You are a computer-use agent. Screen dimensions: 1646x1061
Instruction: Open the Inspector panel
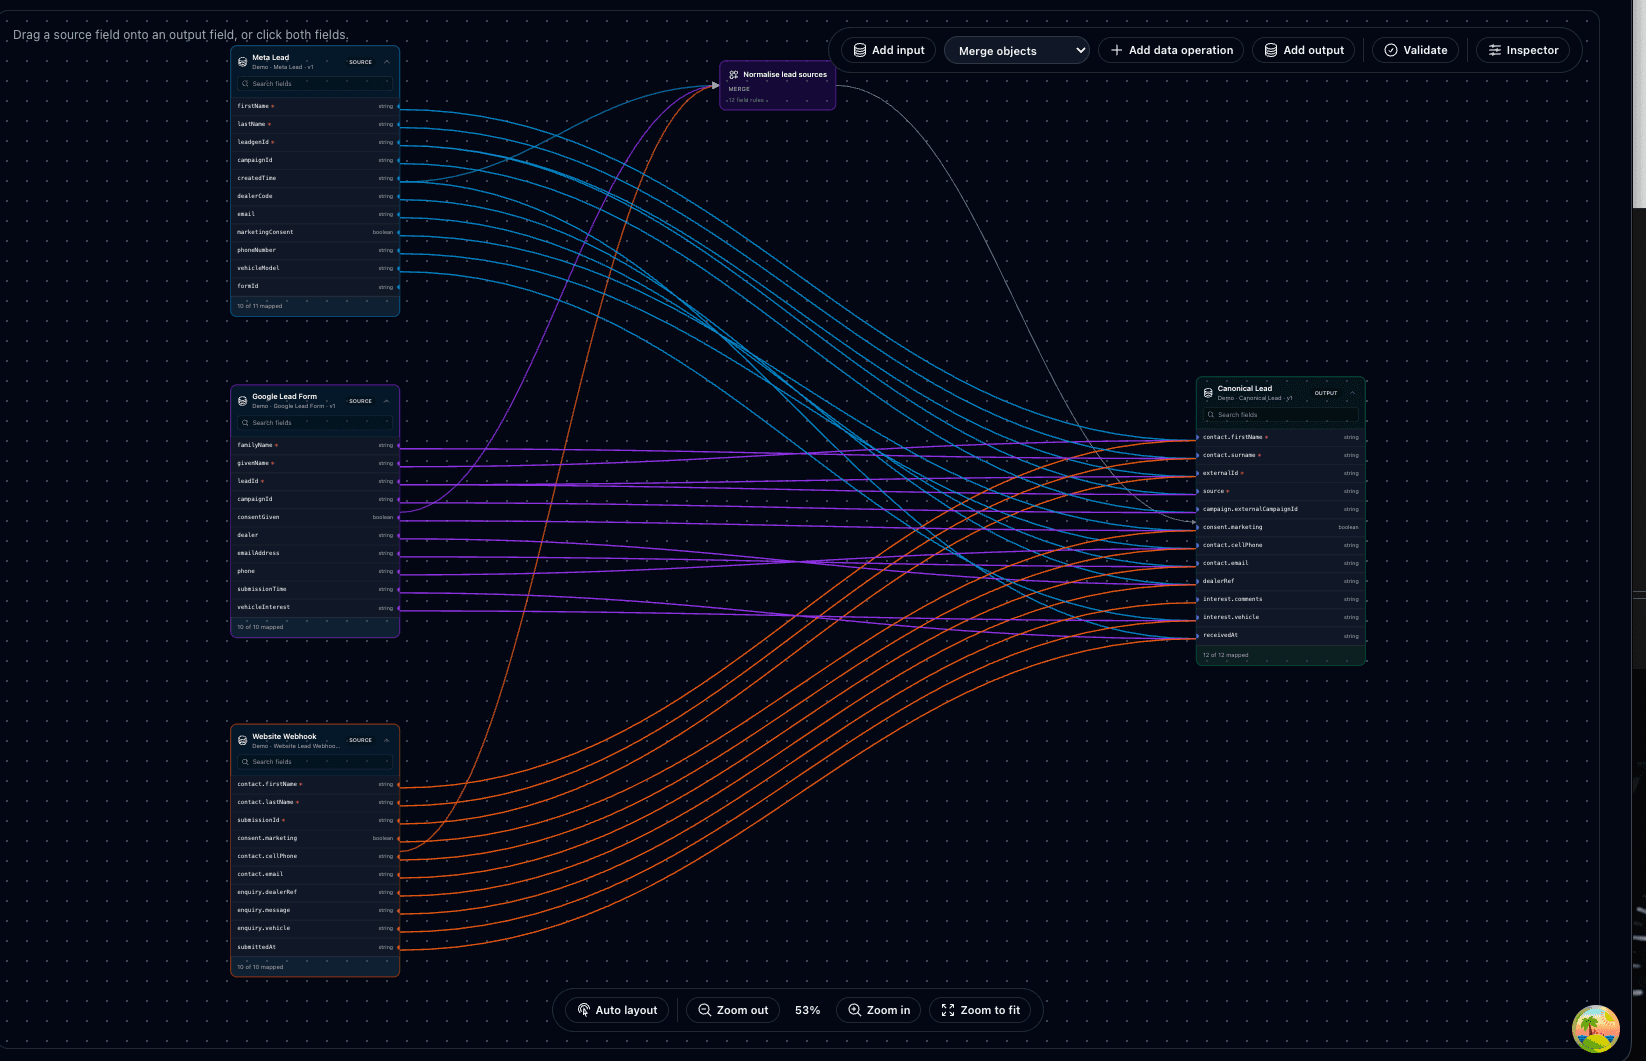[1522, 50]
